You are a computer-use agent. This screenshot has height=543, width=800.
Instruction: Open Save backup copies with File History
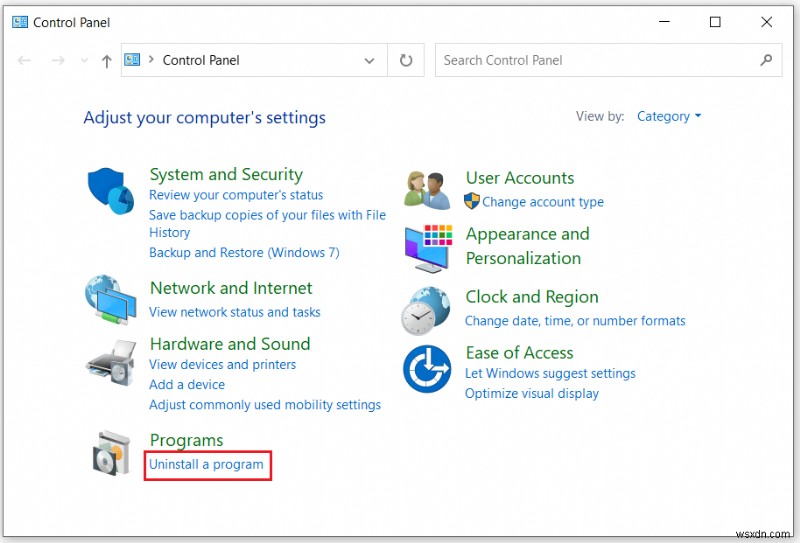(x=267, y=224)
